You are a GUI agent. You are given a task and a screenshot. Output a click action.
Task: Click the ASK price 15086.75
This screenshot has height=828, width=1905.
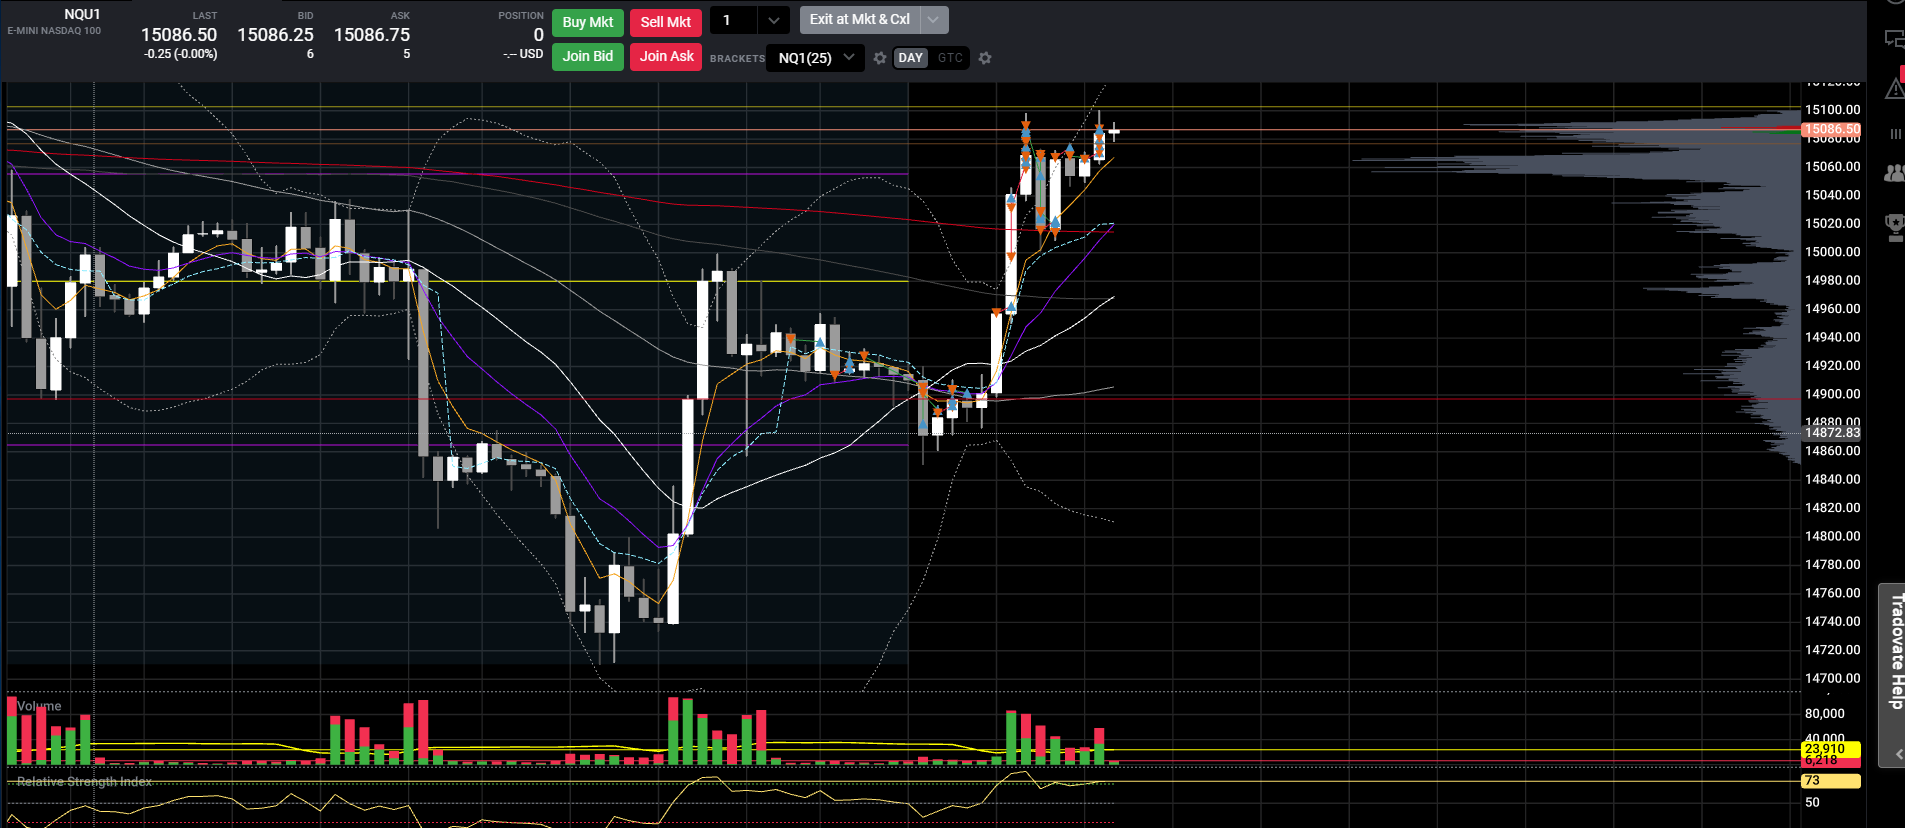pos(372,35)
